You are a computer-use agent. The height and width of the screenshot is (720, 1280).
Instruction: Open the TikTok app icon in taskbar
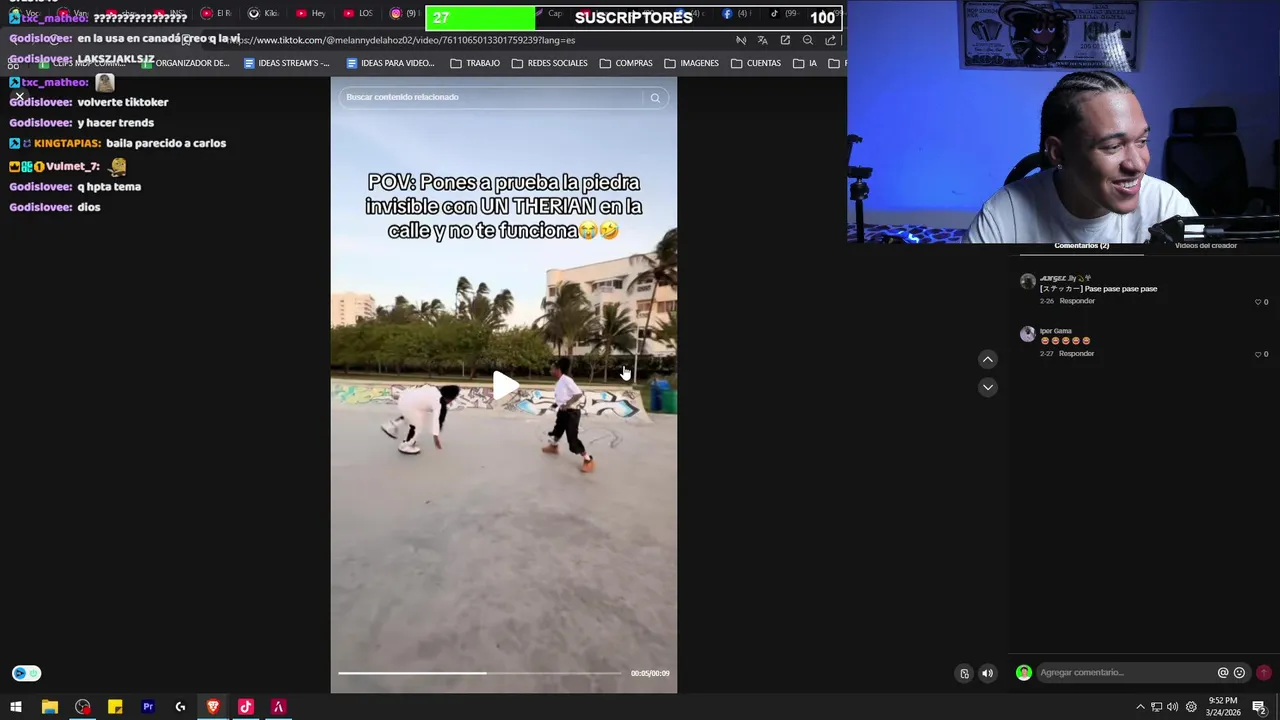pyautogui.click(x=246, y=707)
